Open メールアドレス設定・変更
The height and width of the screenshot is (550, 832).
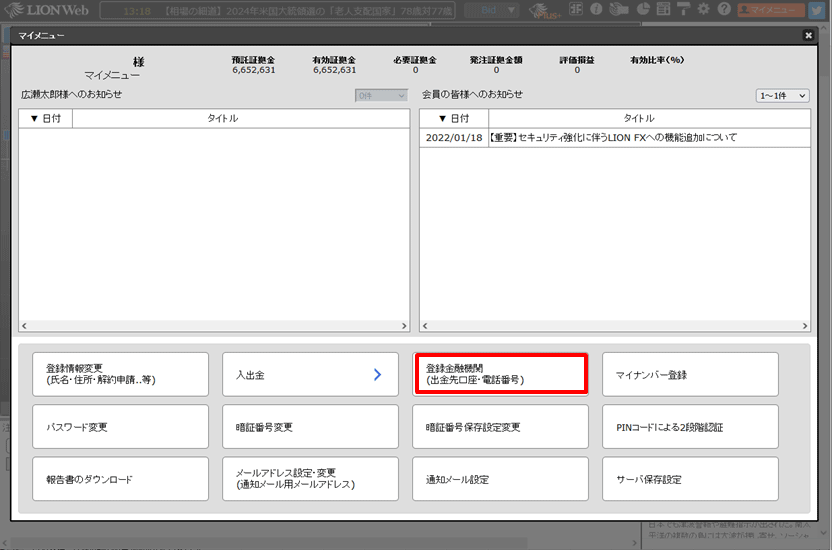click(310, 478)
